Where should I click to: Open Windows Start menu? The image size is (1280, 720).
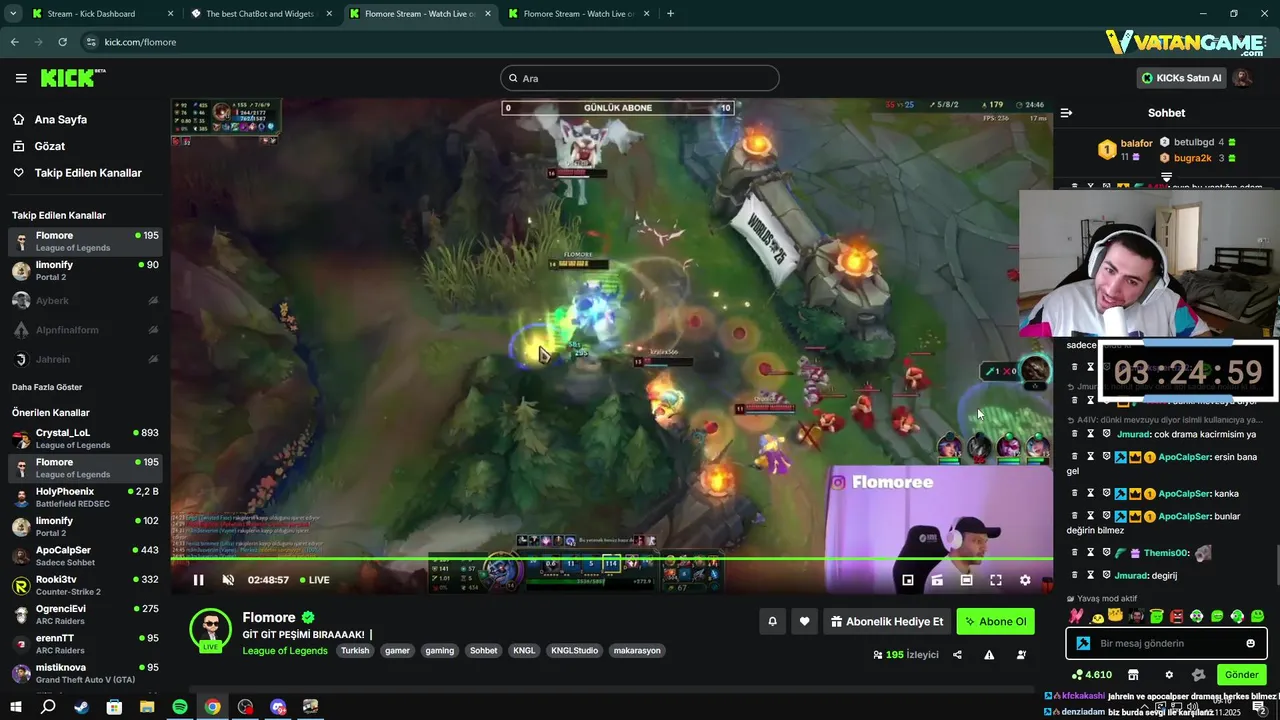[16, 707]
